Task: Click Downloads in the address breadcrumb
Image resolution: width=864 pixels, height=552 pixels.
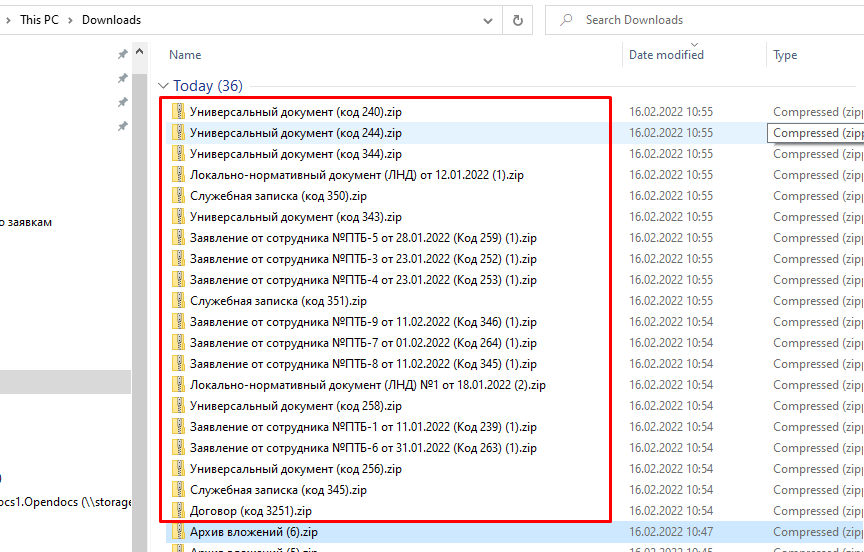Action: (x=111, y=20)
